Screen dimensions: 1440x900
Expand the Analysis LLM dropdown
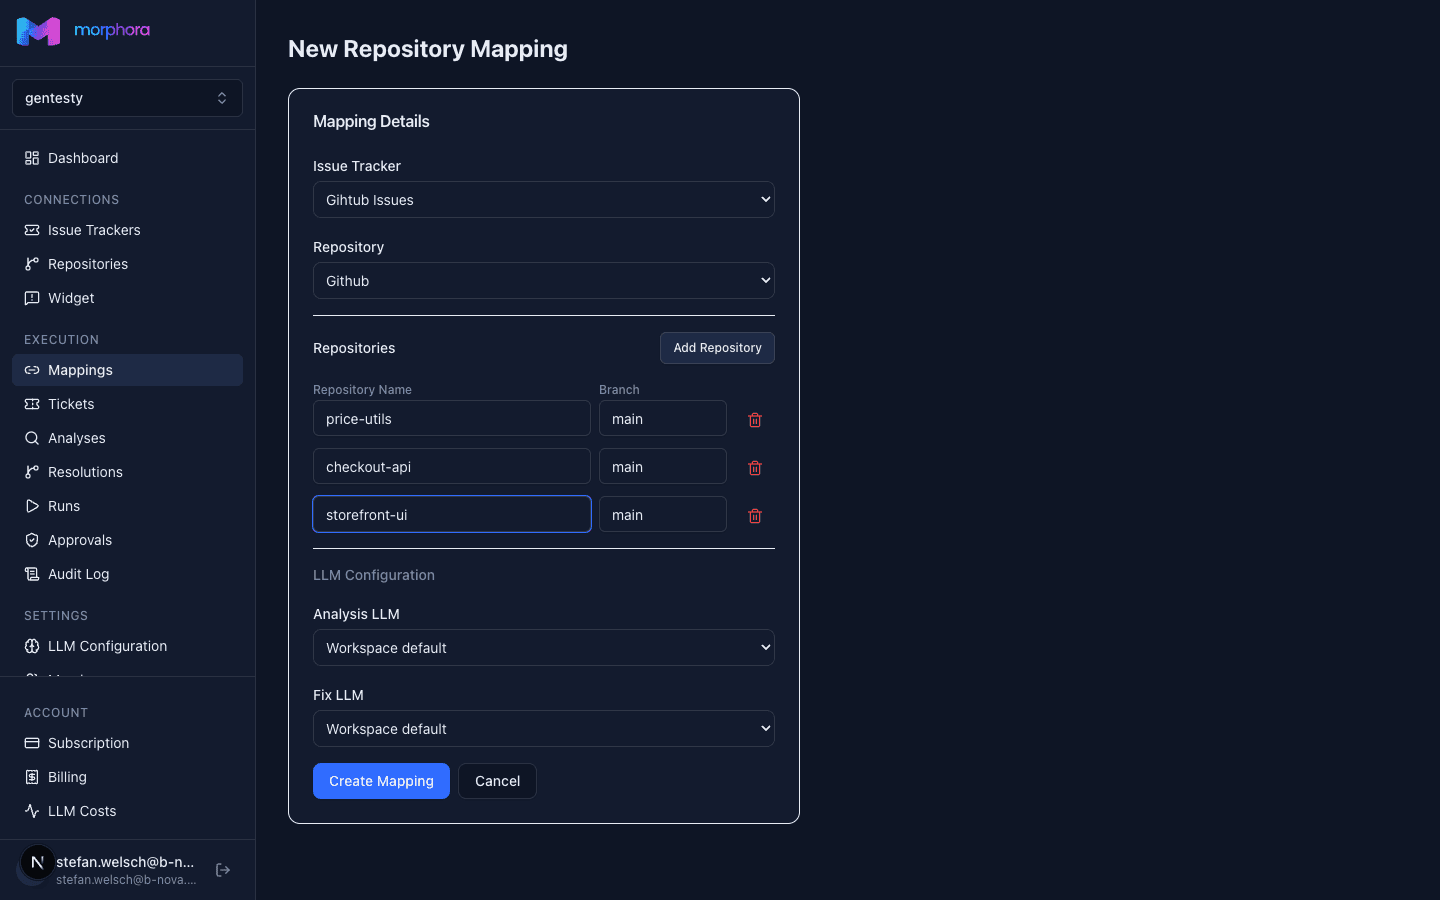[x=544, y=647]
